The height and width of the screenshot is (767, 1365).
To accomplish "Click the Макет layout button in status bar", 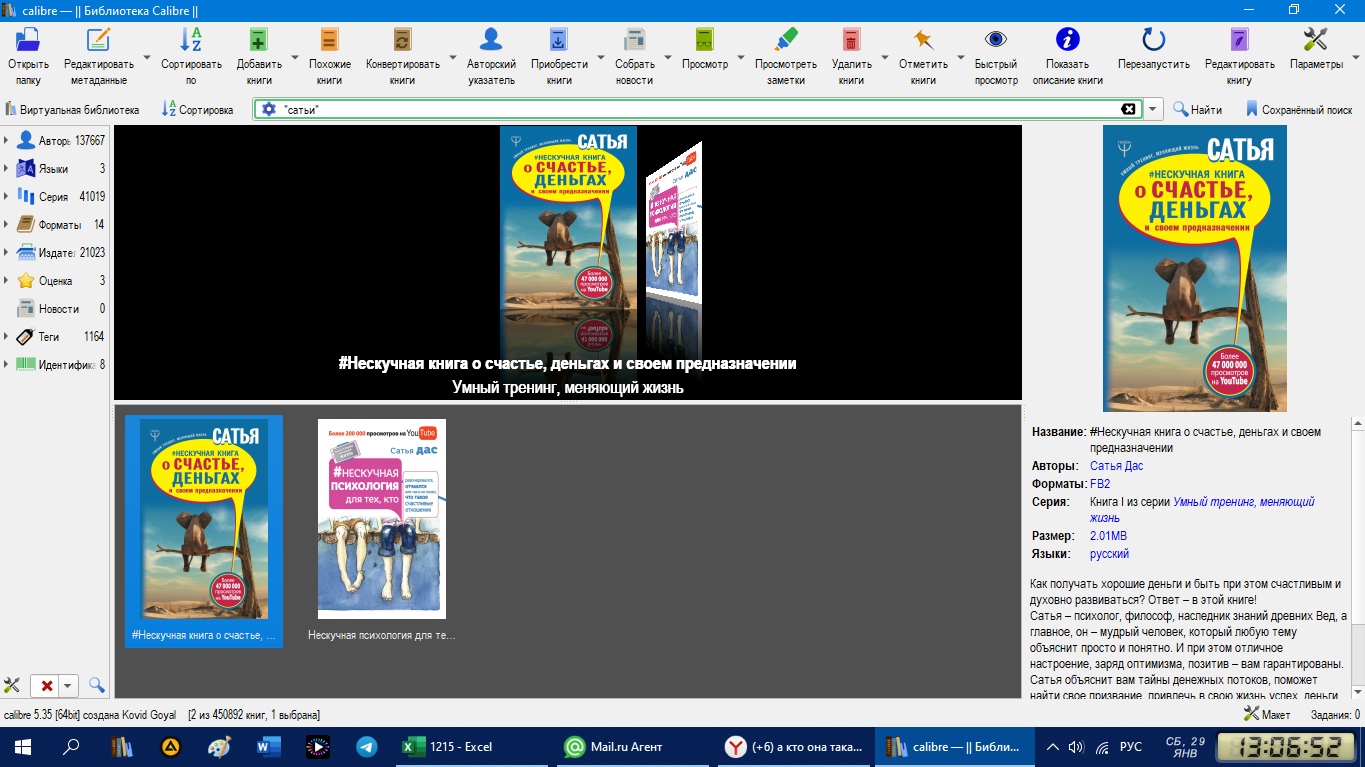I will (x=1267, y=715).
